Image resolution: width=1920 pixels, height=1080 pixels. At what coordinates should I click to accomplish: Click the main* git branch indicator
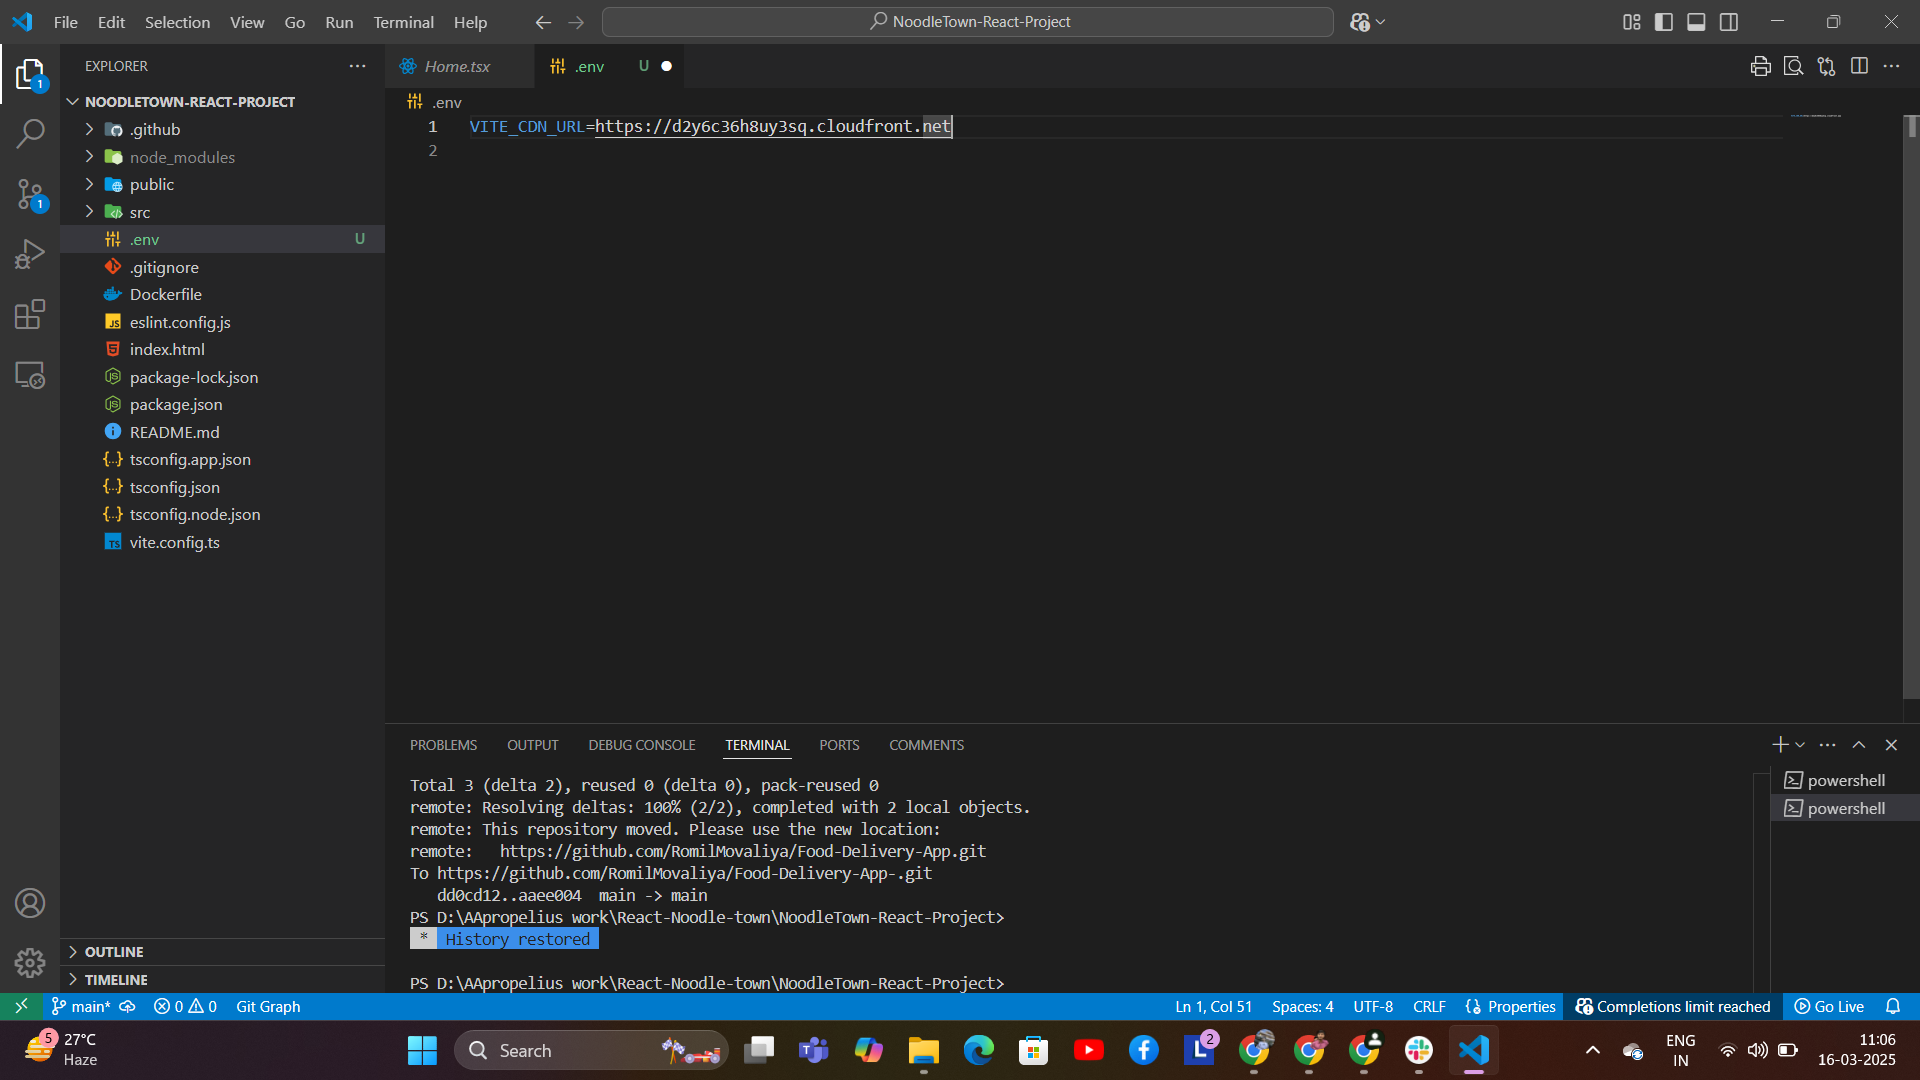coord(81,1006)
